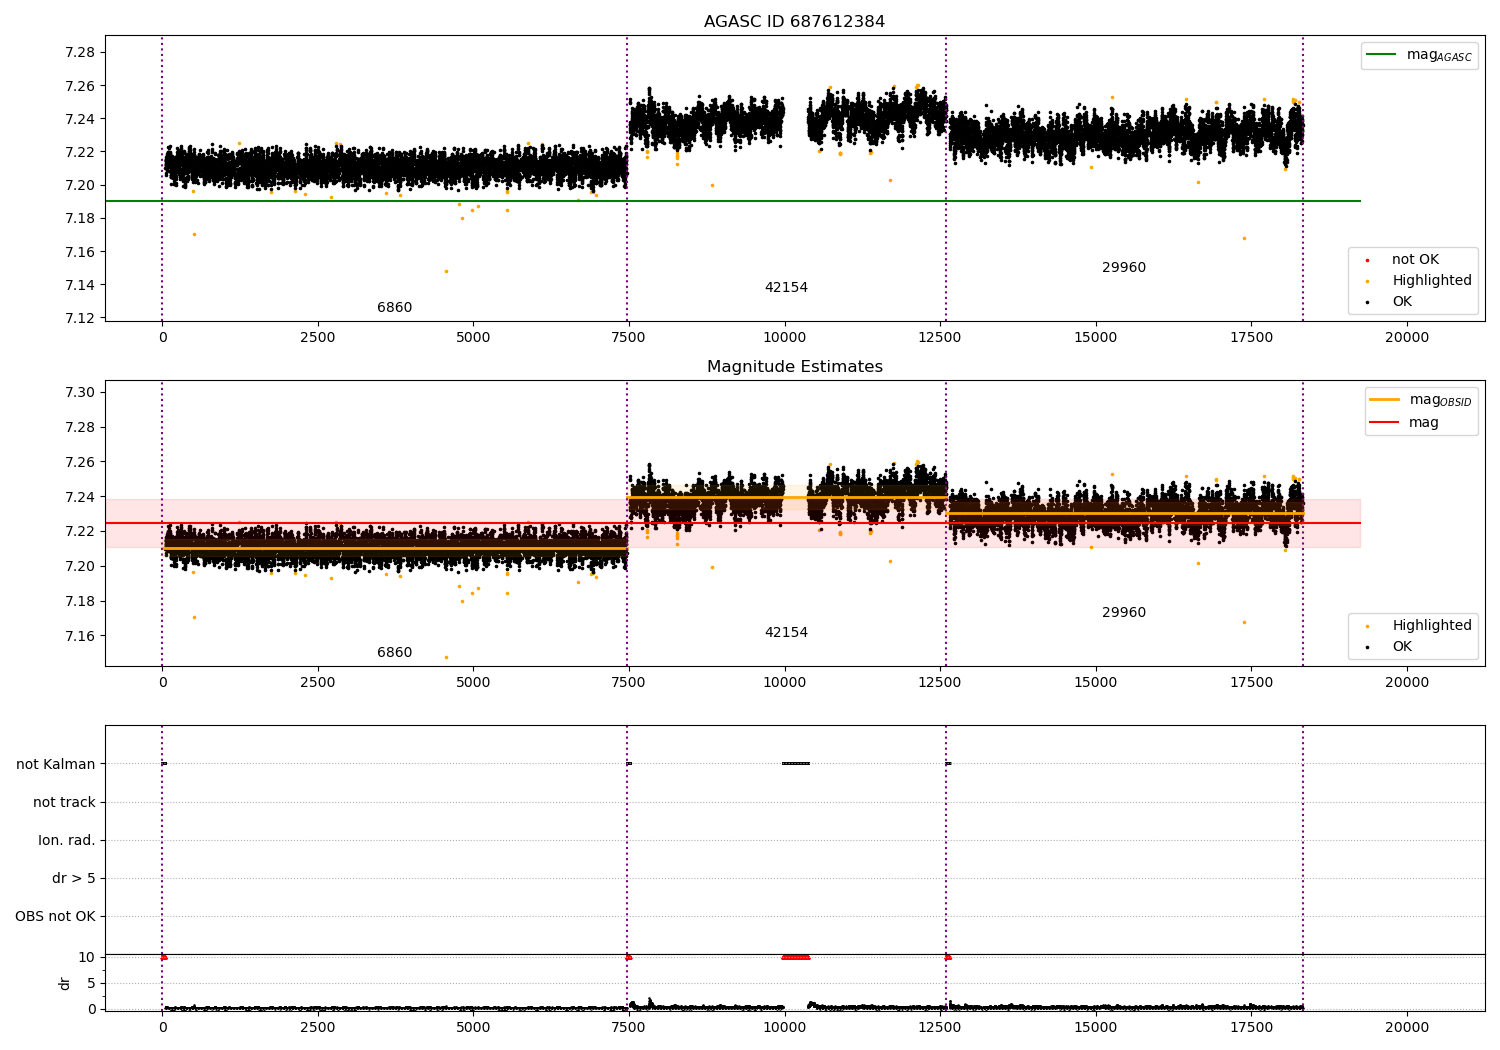Click obsid label 42154 in AGASC ID plot
Screen dimensions: 1500x1050
click(x=786, y=288)
